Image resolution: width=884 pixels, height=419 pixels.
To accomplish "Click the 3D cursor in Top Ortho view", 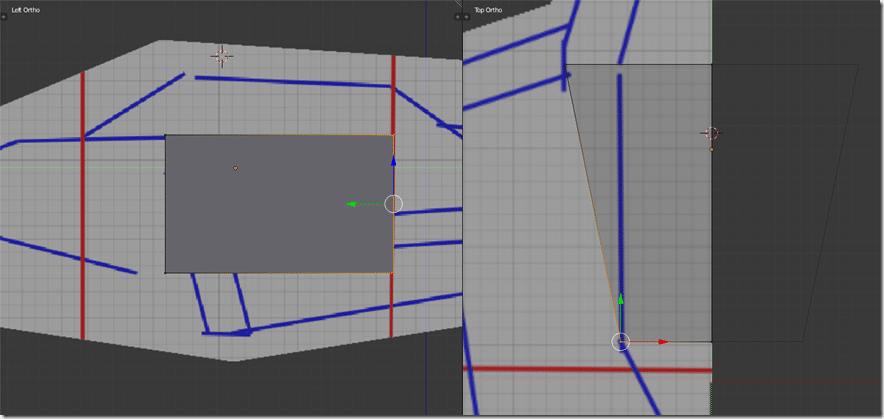I will (711, 133).
